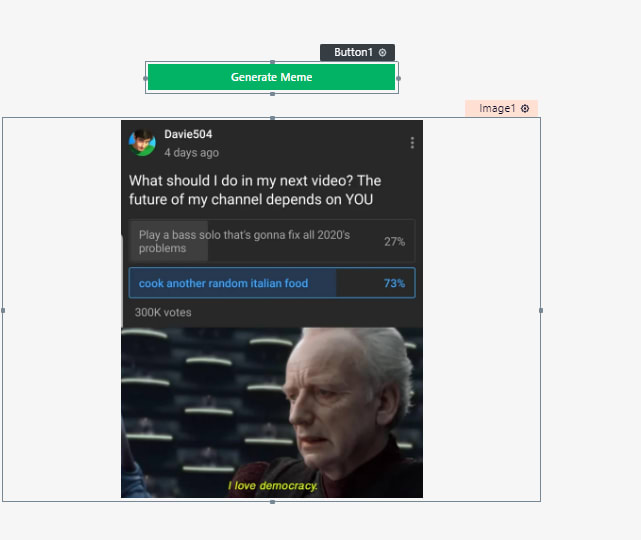Click the Davie504 profile avatar
This screenshot has height=540, width=641.
[x=142, y=143]
